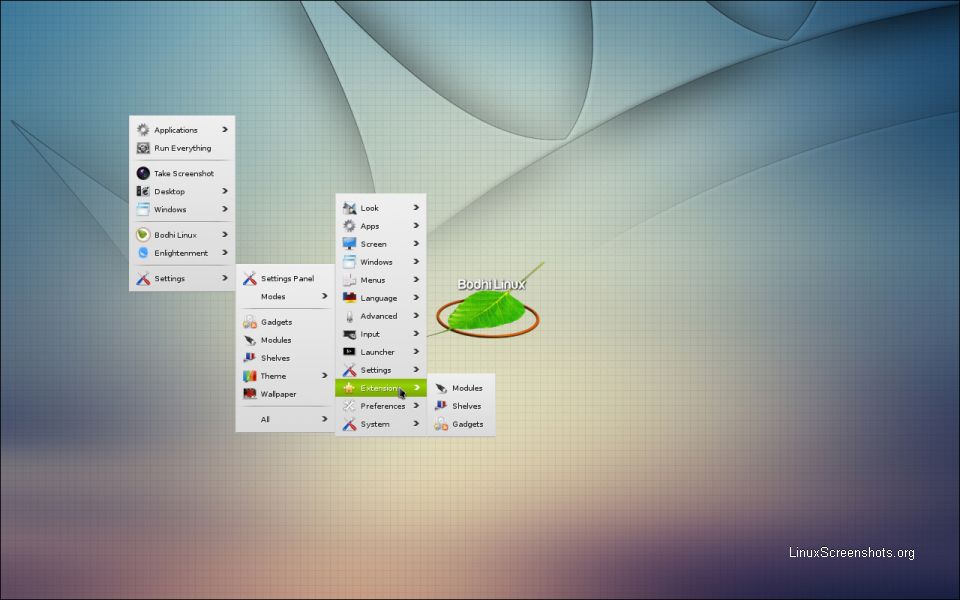Choose the Input menu entry
This screenshot has height=600, width=960.
370,334
